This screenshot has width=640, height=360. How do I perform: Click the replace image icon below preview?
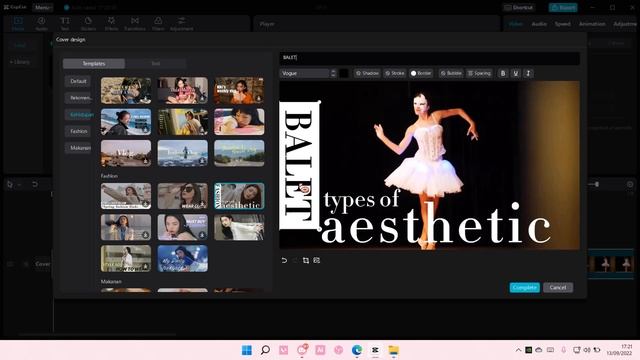click(317, 260)
